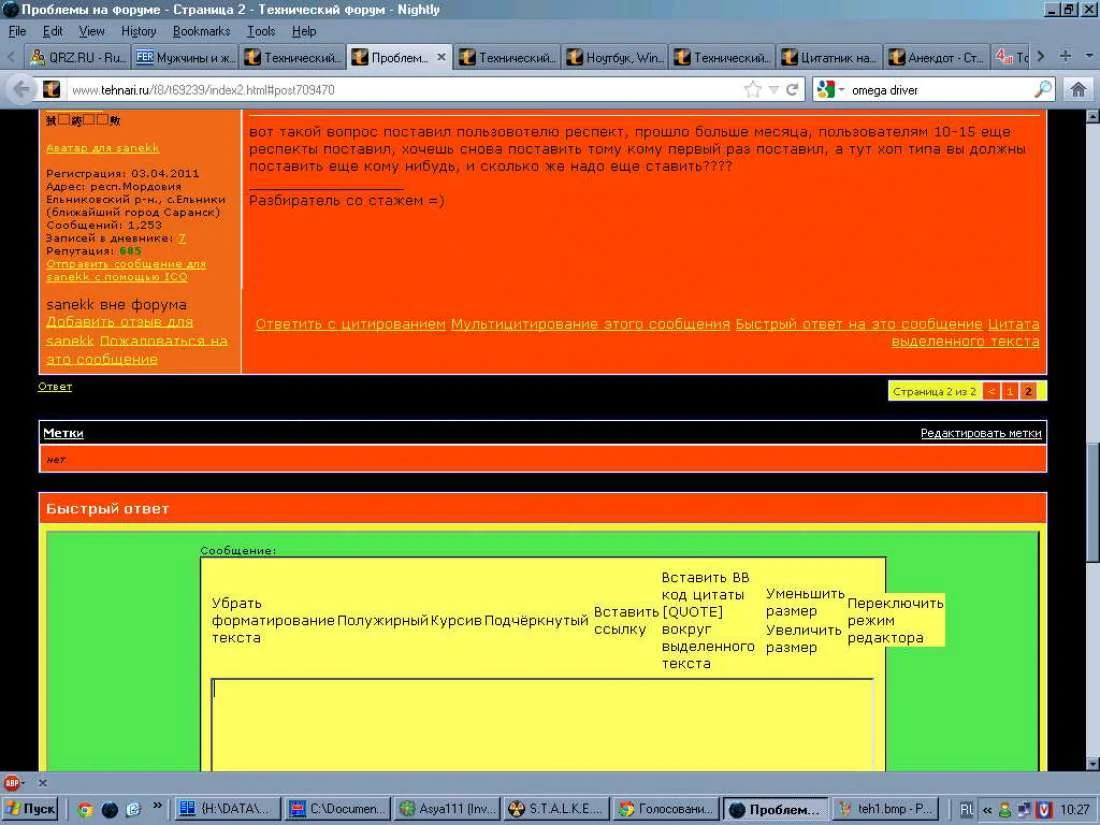Switch to the Анекдот - Ст... tab
This screenshot has width=1100, height=825.
pyautogui.click(x=937, y=58)
